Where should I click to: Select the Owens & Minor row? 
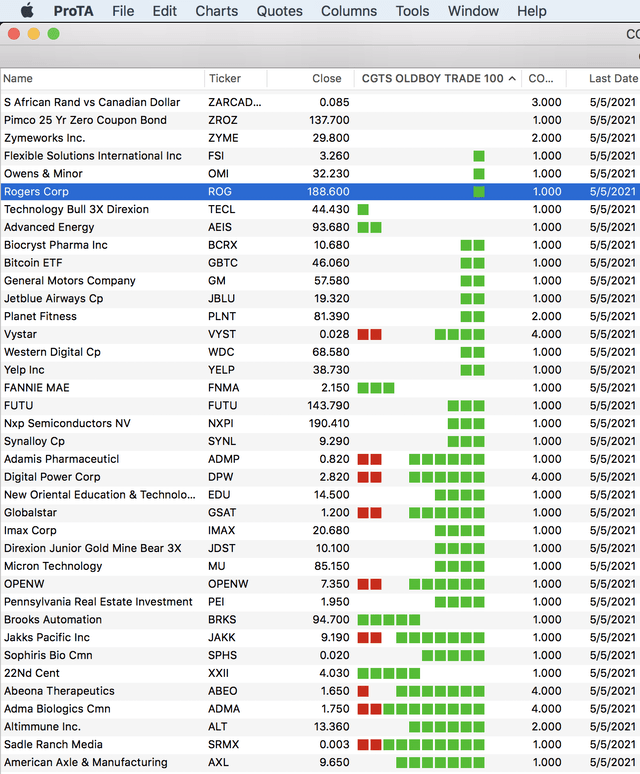[x=320, y=173]
